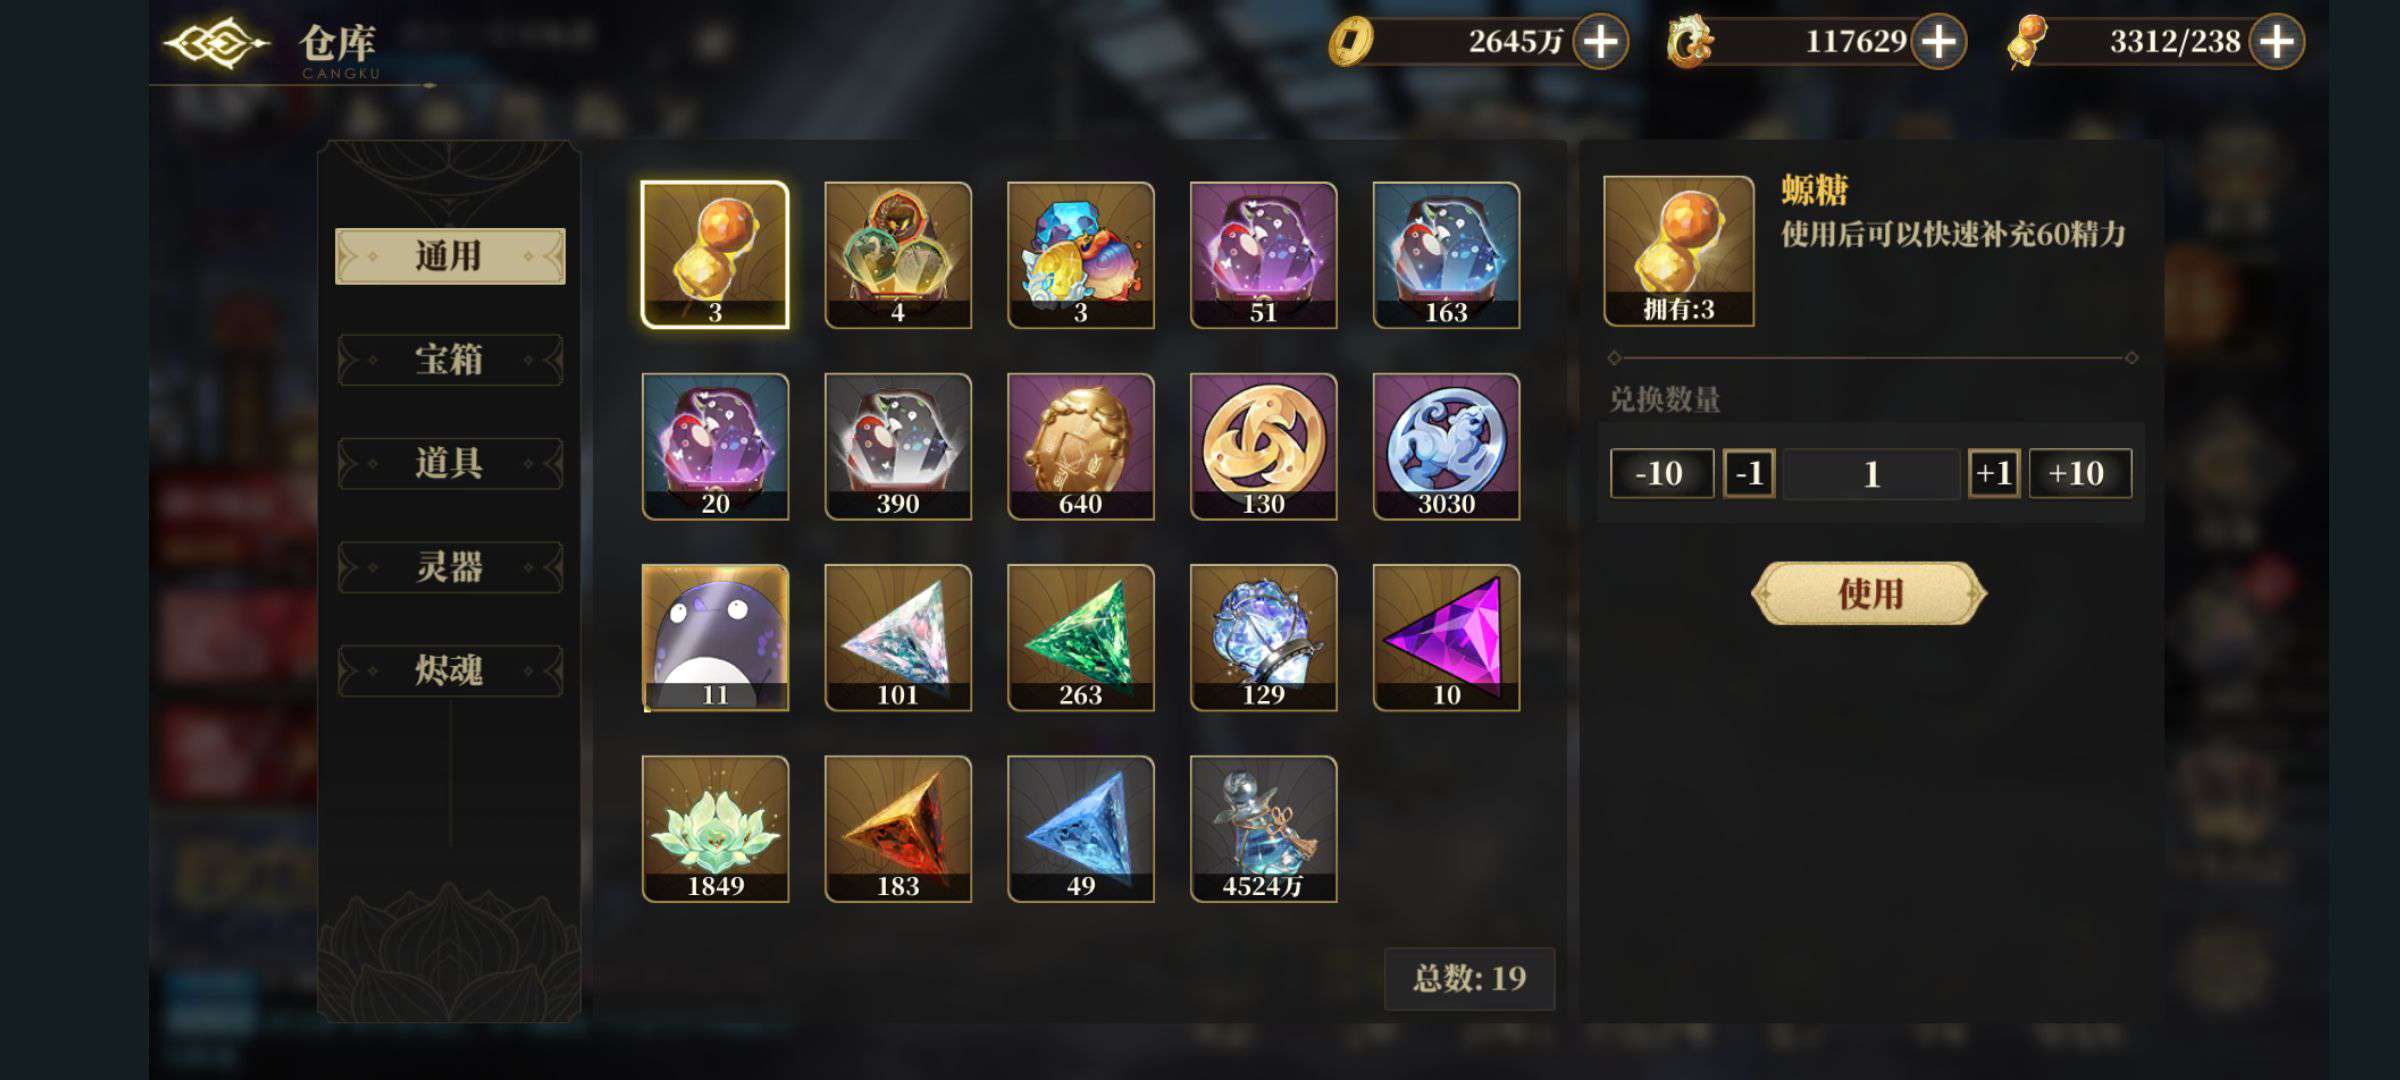Click the 使用 button
This screenshot has width=2400, height=1080.
1869,594
